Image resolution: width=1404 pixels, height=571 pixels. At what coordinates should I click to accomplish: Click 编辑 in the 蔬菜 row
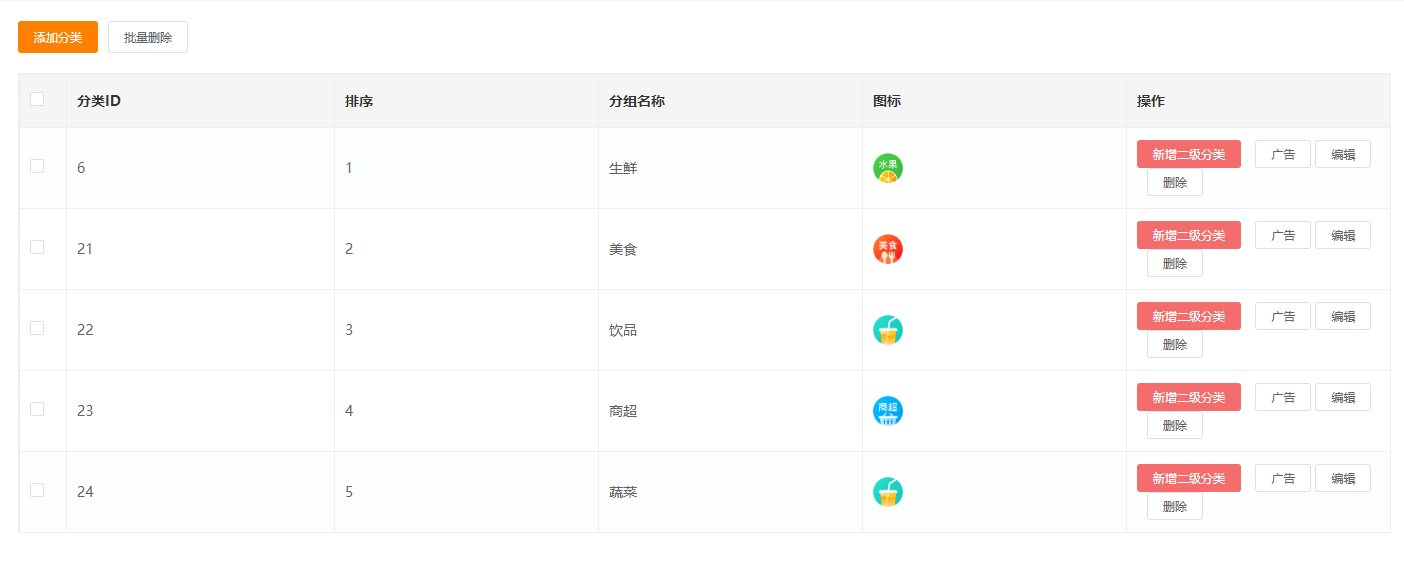click(x=1343, y=478)
